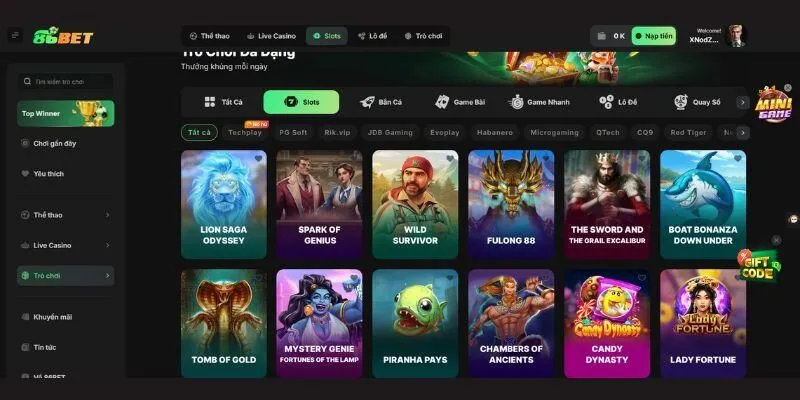
Task: Expand the Thể thao sidebar chevron
Action: point(107,215)
